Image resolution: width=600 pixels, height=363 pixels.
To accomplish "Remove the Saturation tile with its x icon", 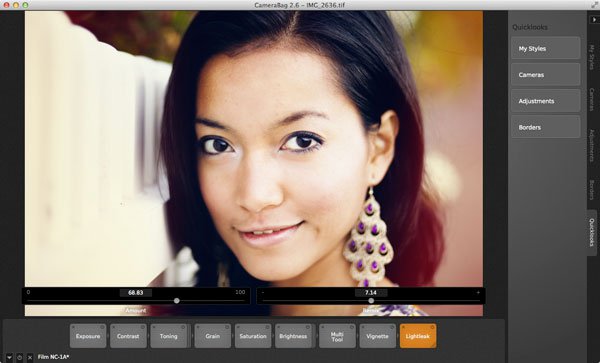I will [x=238, y=327].
